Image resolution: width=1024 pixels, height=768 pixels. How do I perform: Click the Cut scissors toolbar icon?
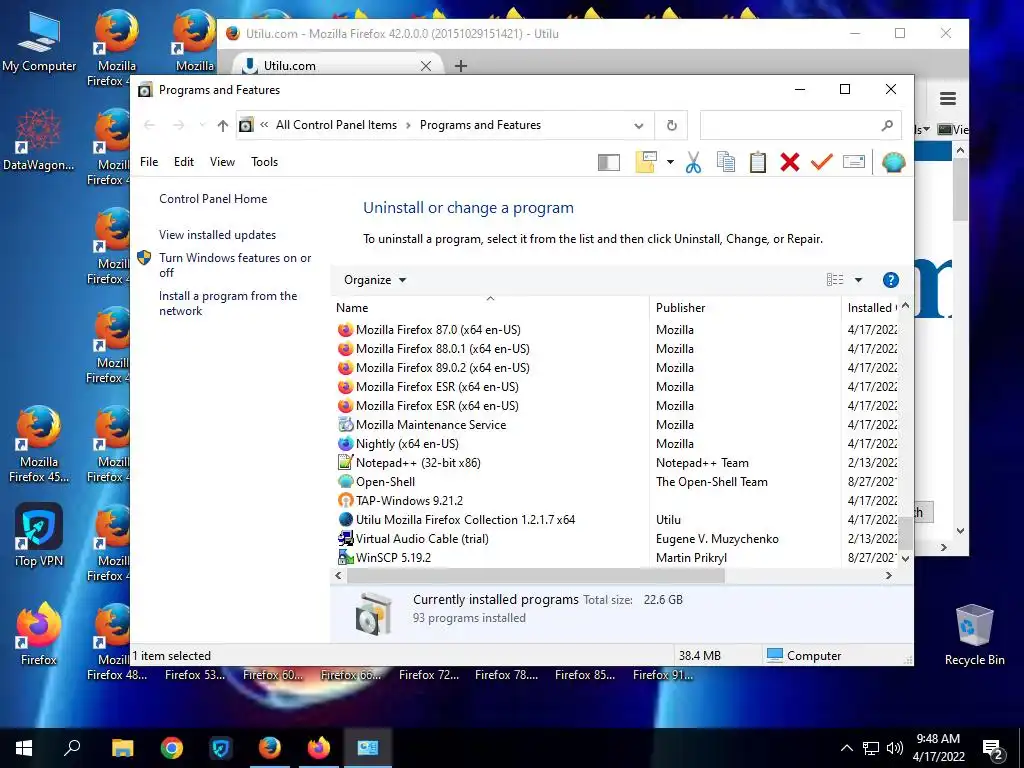click(693, 162)
